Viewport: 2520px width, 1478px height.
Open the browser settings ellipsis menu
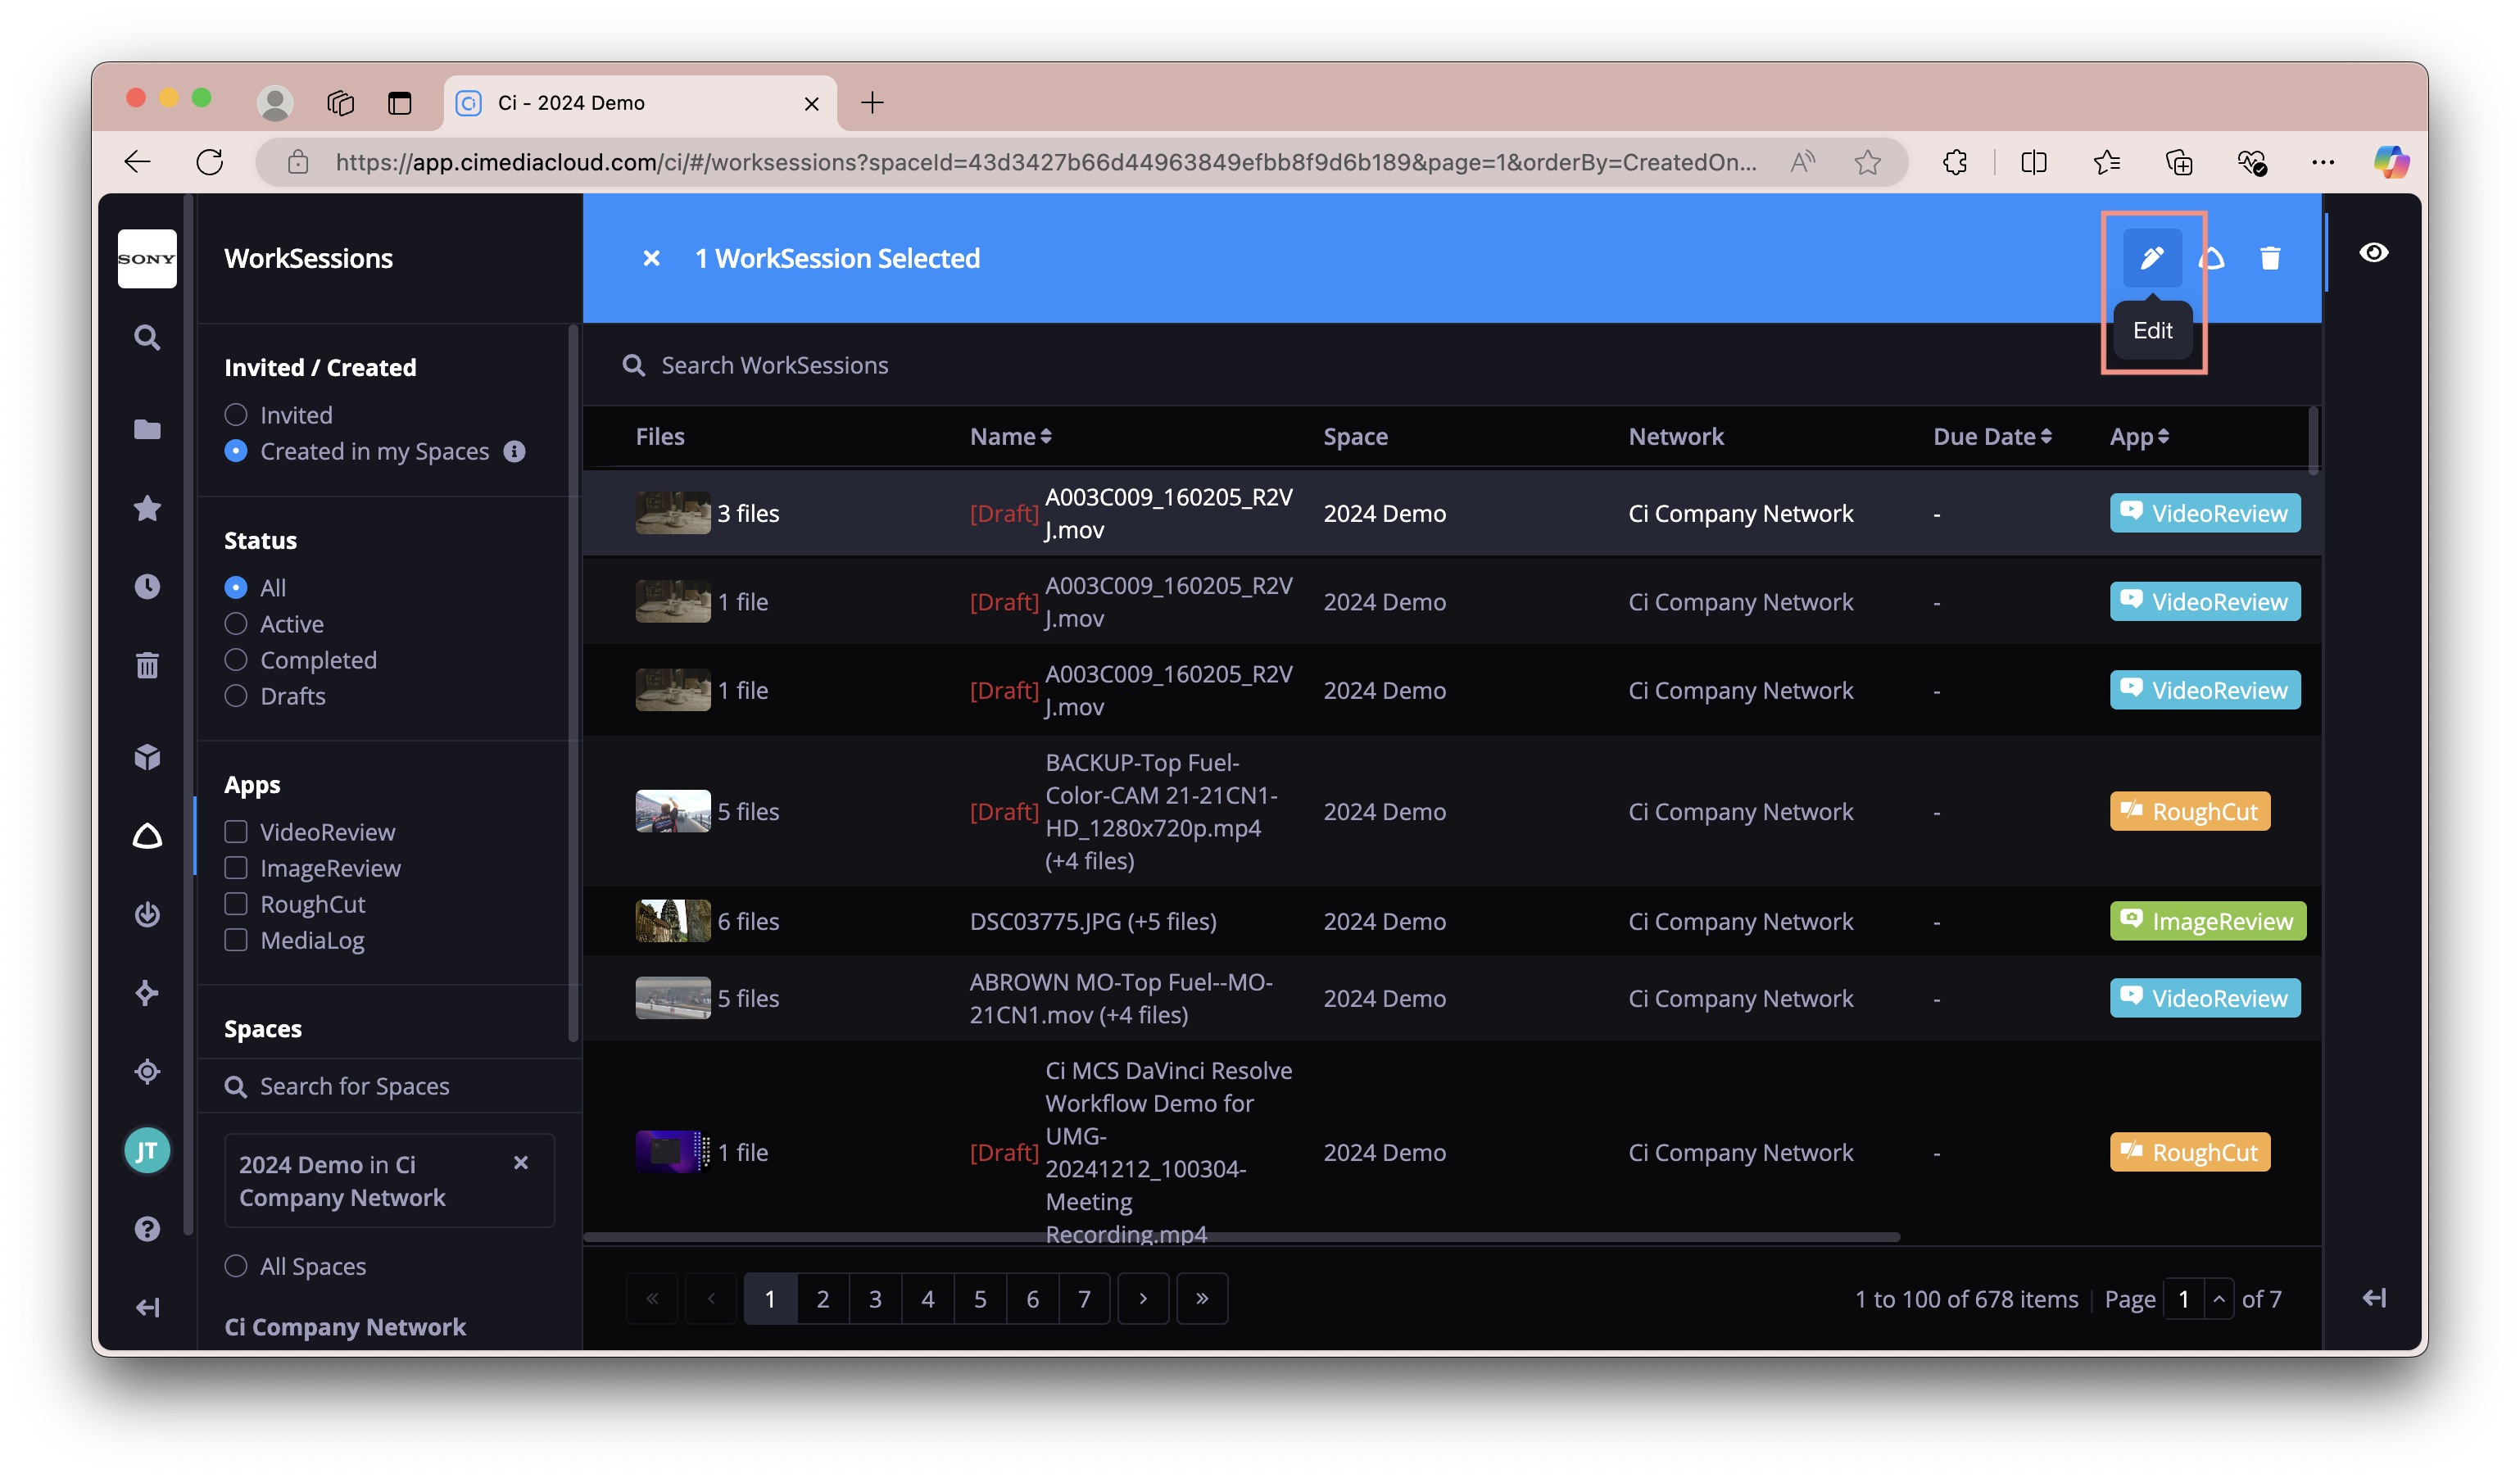click(x=2322, y=162)
